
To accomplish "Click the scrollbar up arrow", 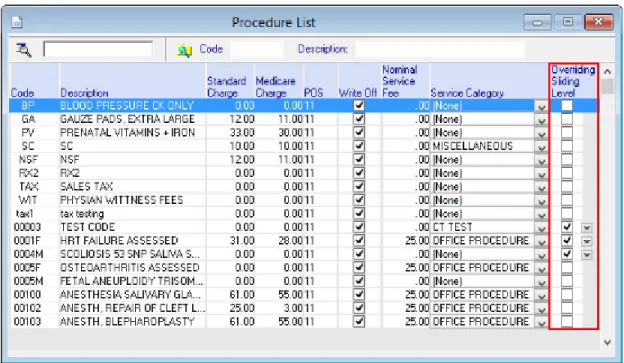I will [607, 72].
